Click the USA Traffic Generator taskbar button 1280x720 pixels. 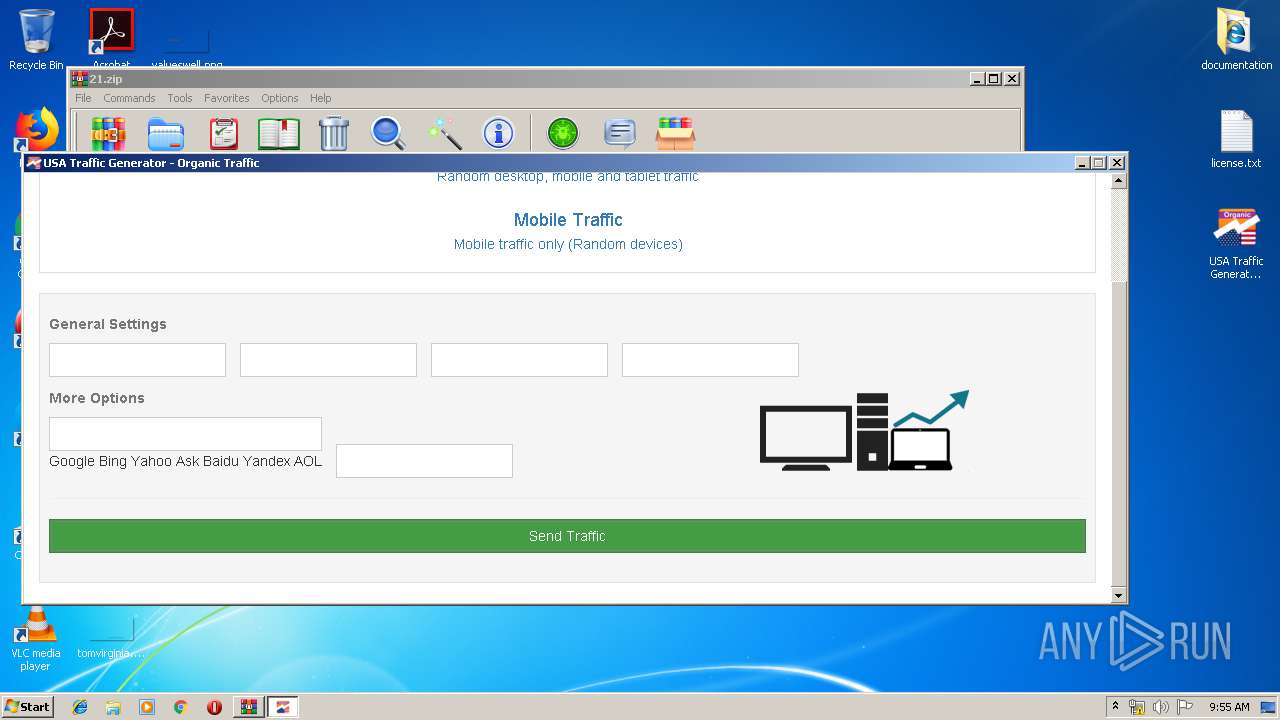pos(282,707)
